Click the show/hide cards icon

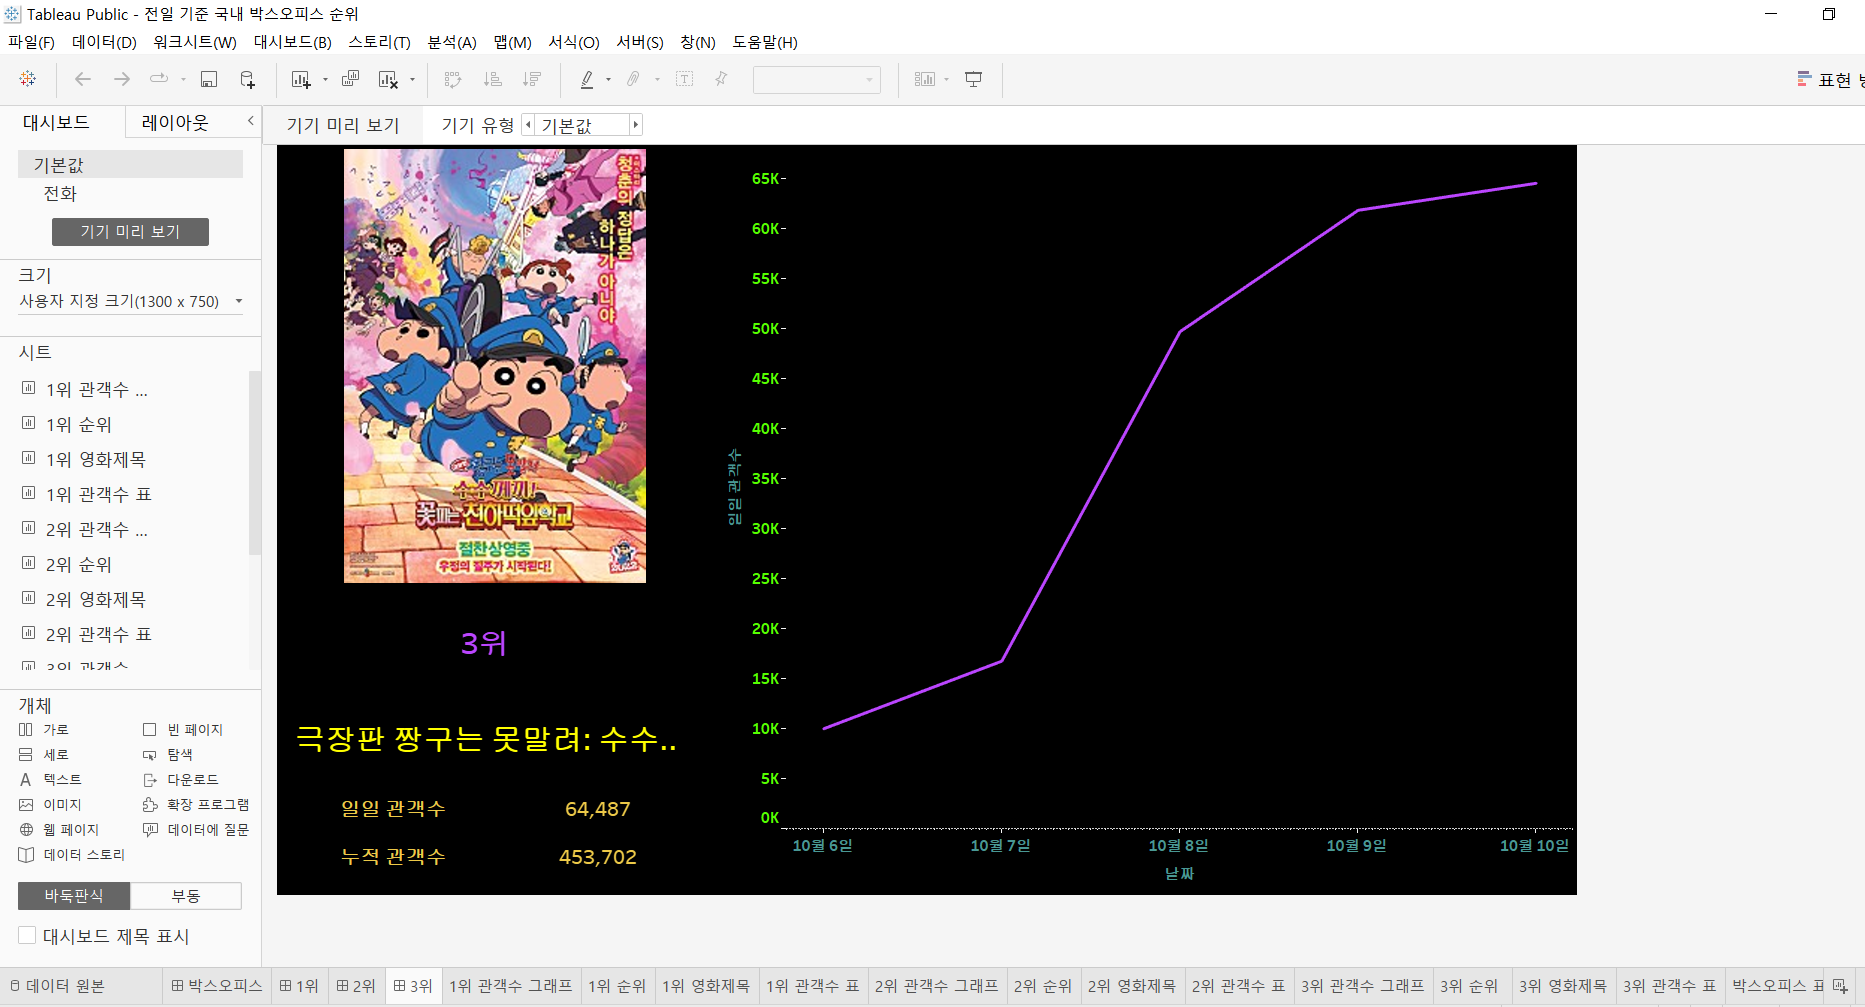pyautogui.click(x=925, y=79)
